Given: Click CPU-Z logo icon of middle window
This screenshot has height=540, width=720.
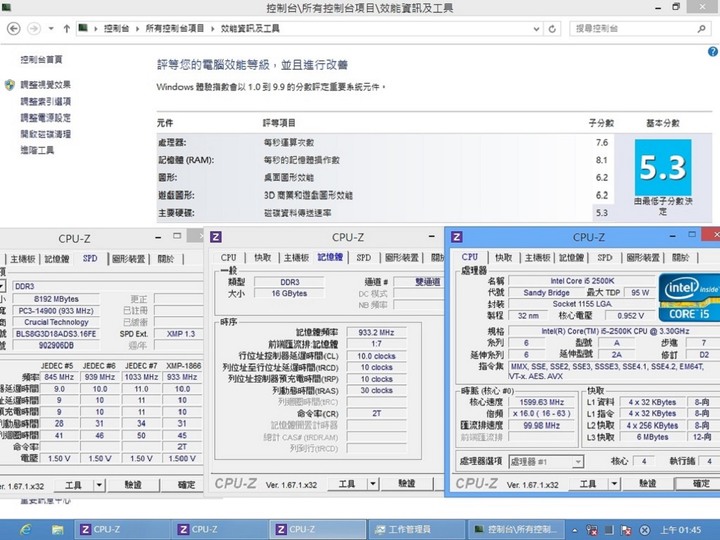Looking at the screenshot, I should (x=216, y=237).
